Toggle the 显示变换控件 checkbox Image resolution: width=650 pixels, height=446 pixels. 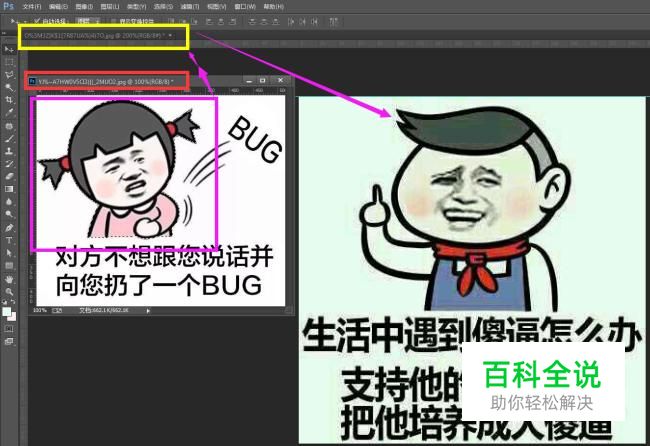point(113,21)
